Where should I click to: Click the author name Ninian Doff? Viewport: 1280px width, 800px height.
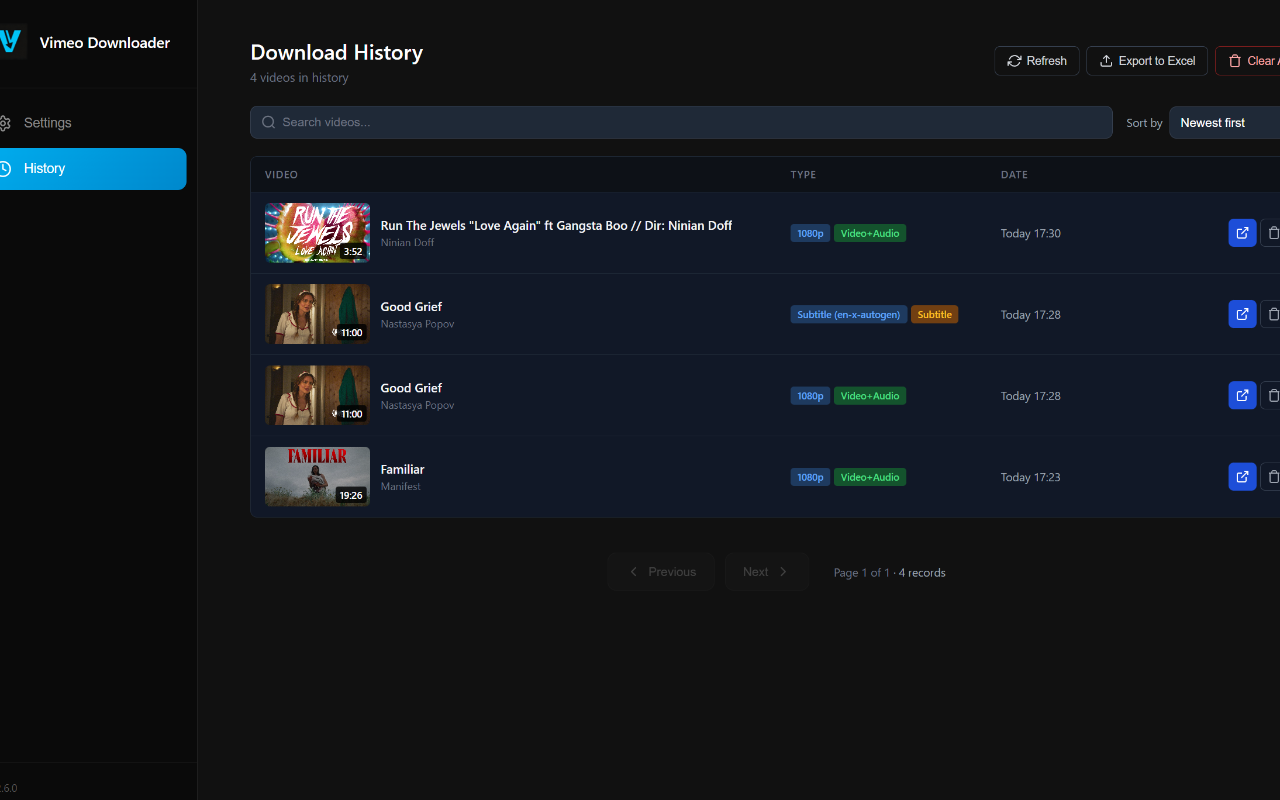(407, 243)
